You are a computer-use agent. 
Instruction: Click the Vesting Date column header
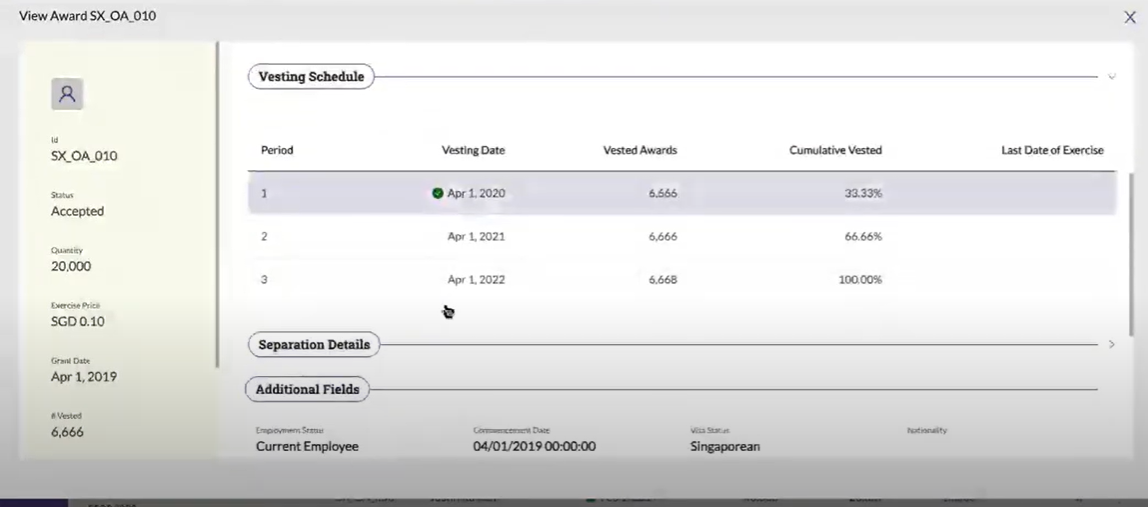[x=473, y=150]
